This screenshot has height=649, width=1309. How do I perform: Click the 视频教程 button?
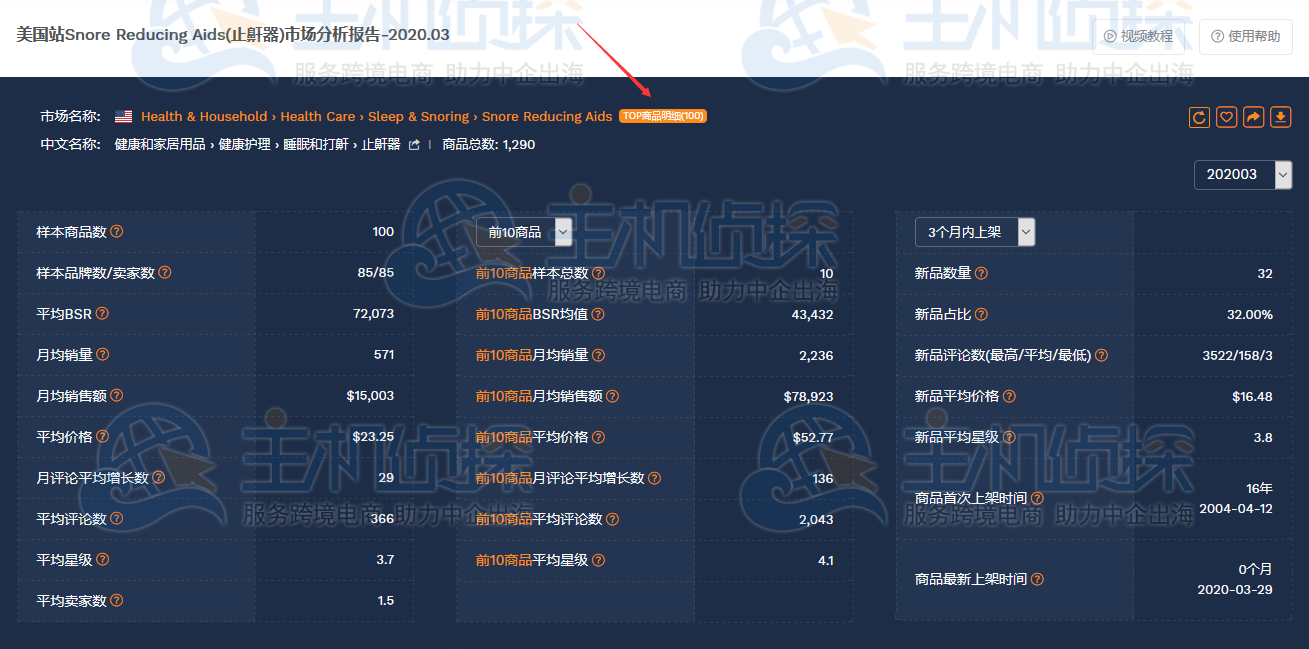(1138, 36)
